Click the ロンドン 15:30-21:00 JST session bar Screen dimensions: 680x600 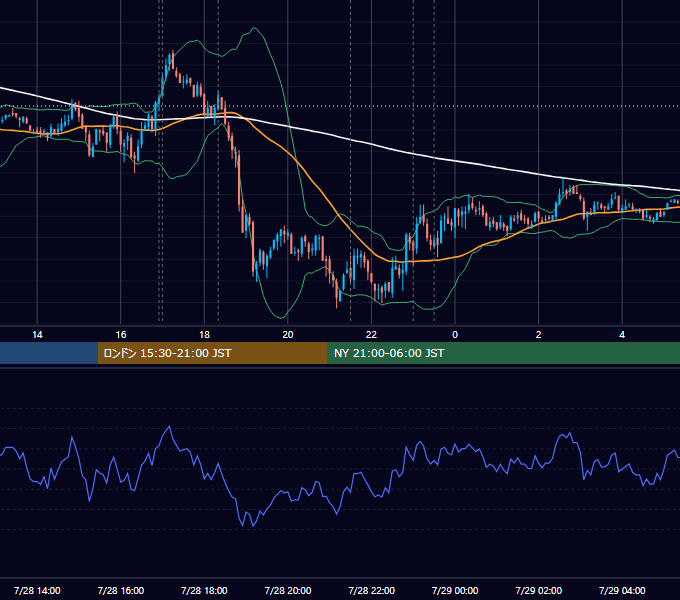212,353
